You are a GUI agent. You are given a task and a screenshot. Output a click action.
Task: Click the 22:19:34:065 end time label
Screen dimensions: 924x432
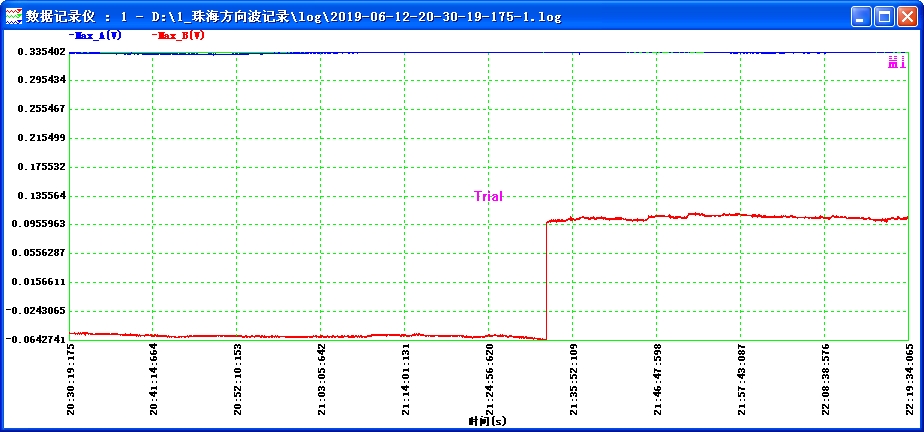point(908,380)
